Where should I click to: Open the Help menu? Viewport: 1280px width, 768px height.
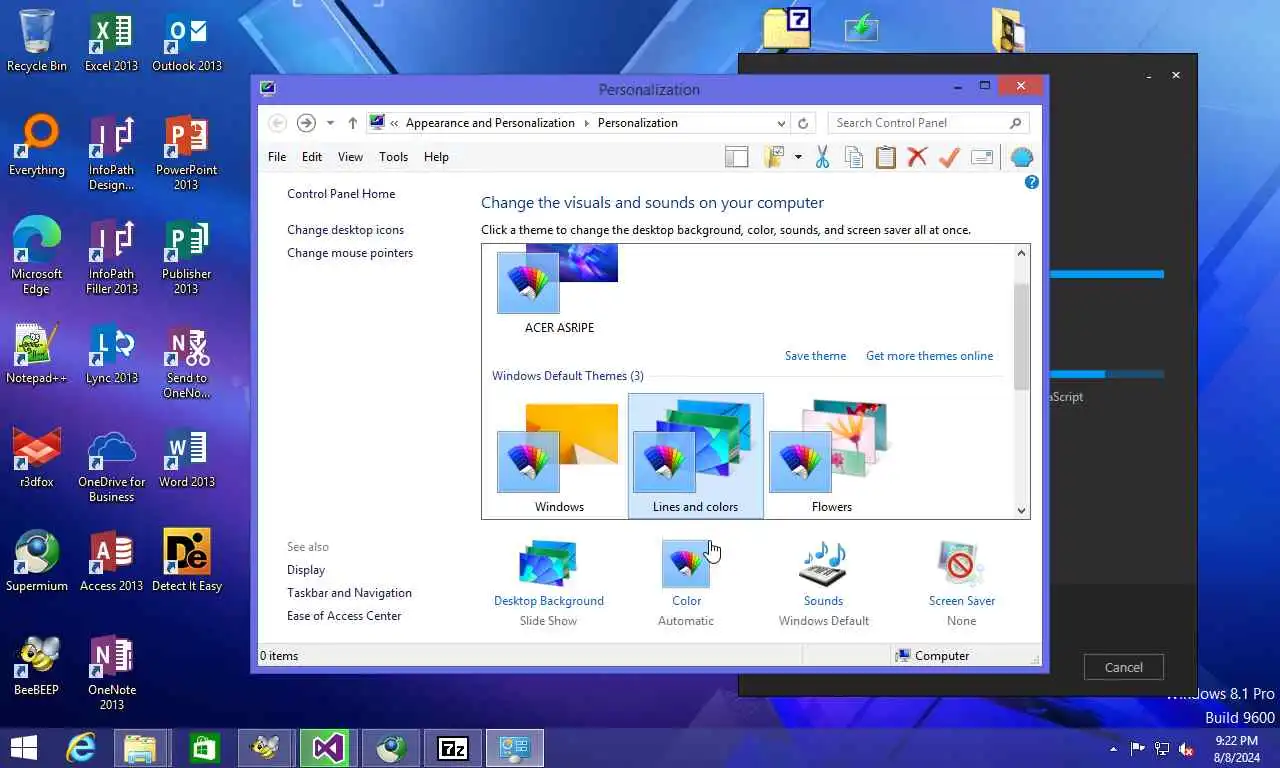[436, 157]
